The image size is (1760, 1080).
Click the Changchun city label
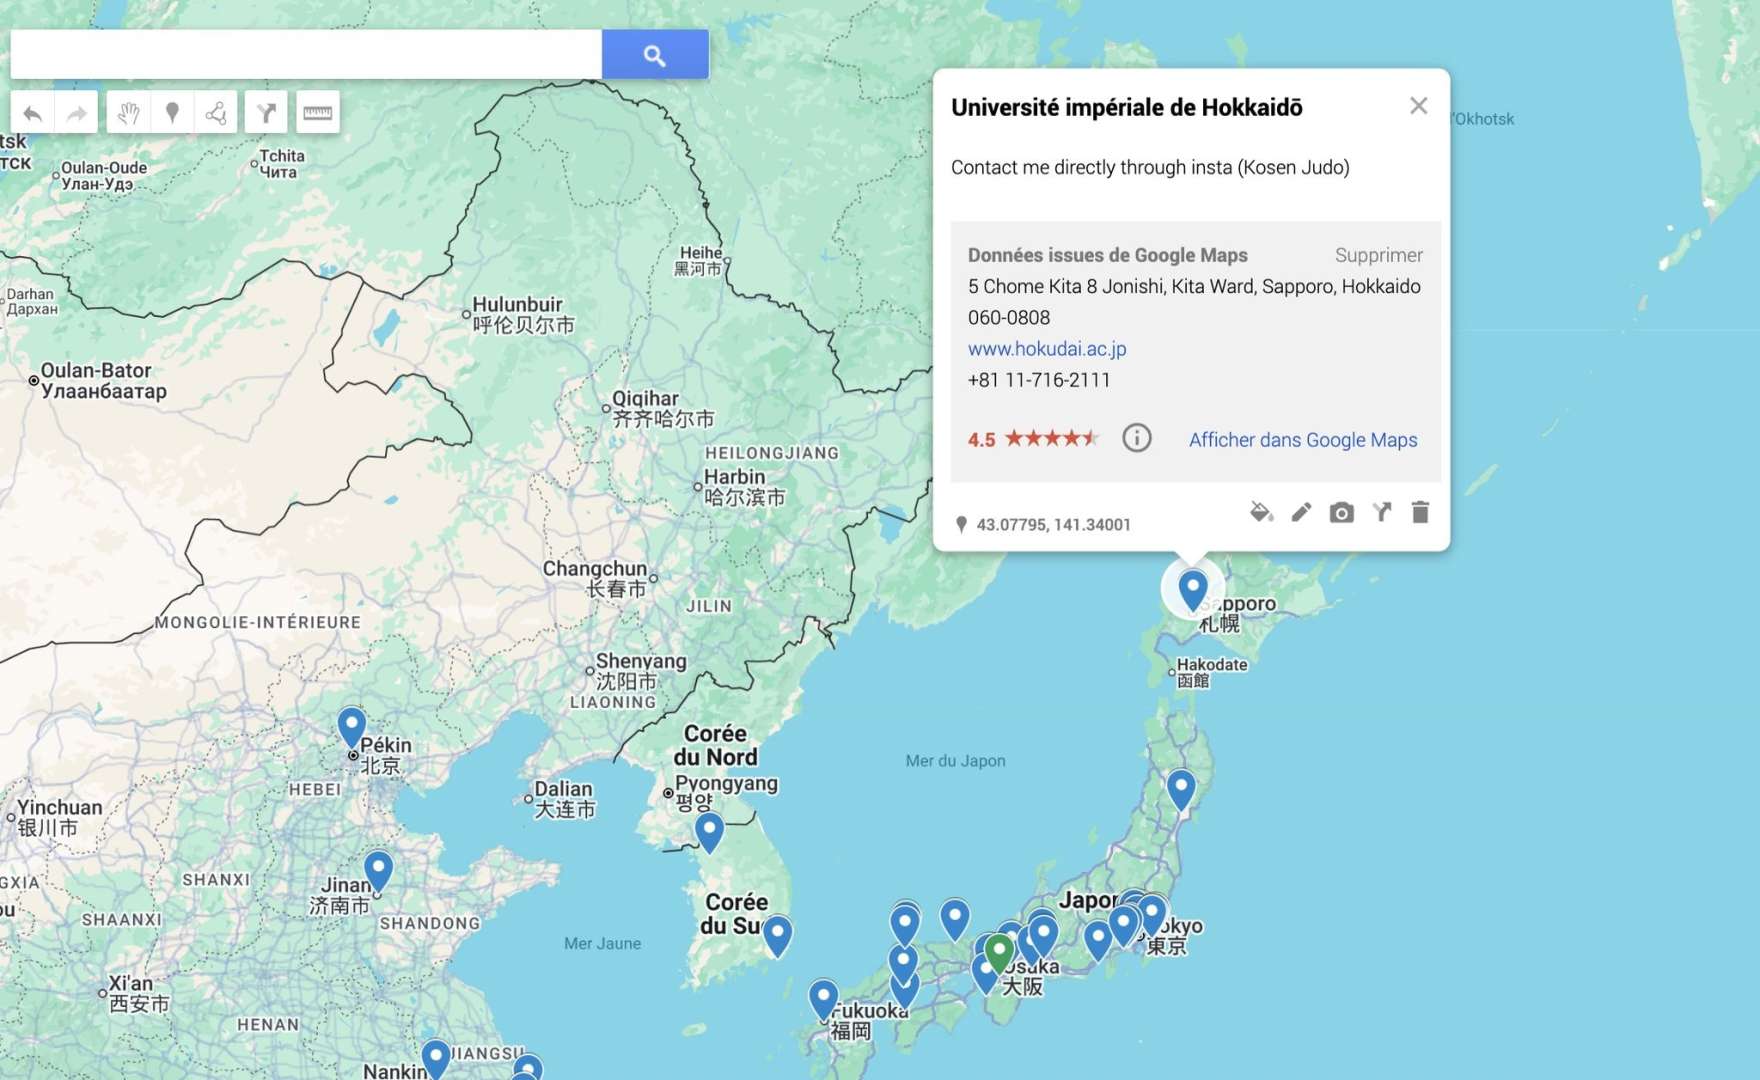coord(595,578)
